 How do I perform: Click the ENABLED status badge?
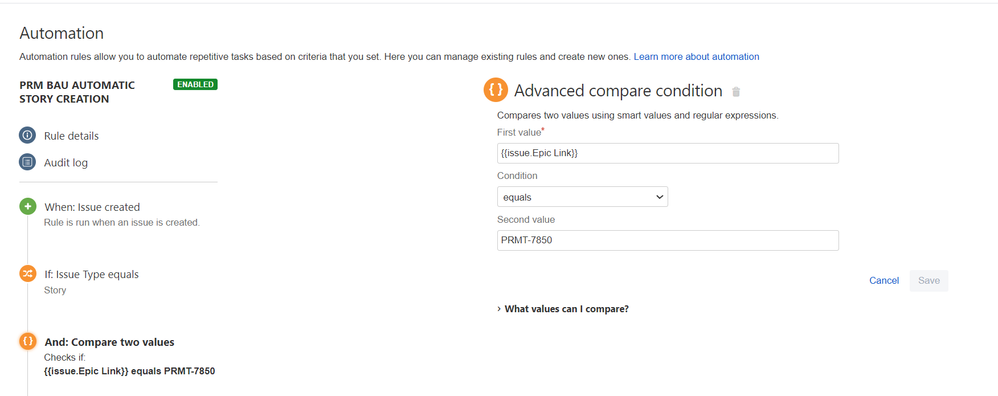pyautogui.click(x=195, y=84)
